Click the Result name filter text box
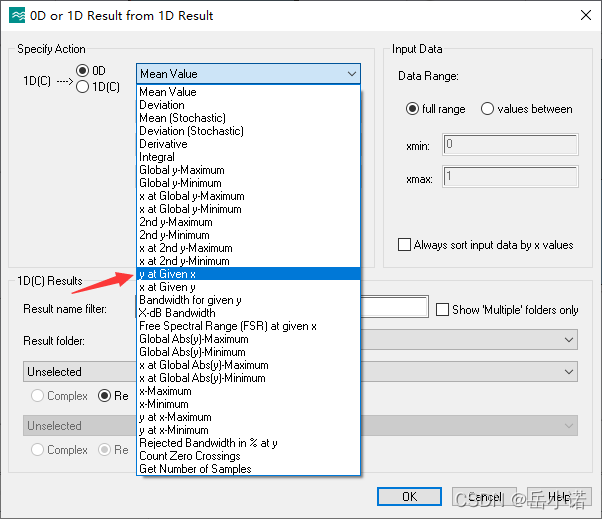 (395, 306)
